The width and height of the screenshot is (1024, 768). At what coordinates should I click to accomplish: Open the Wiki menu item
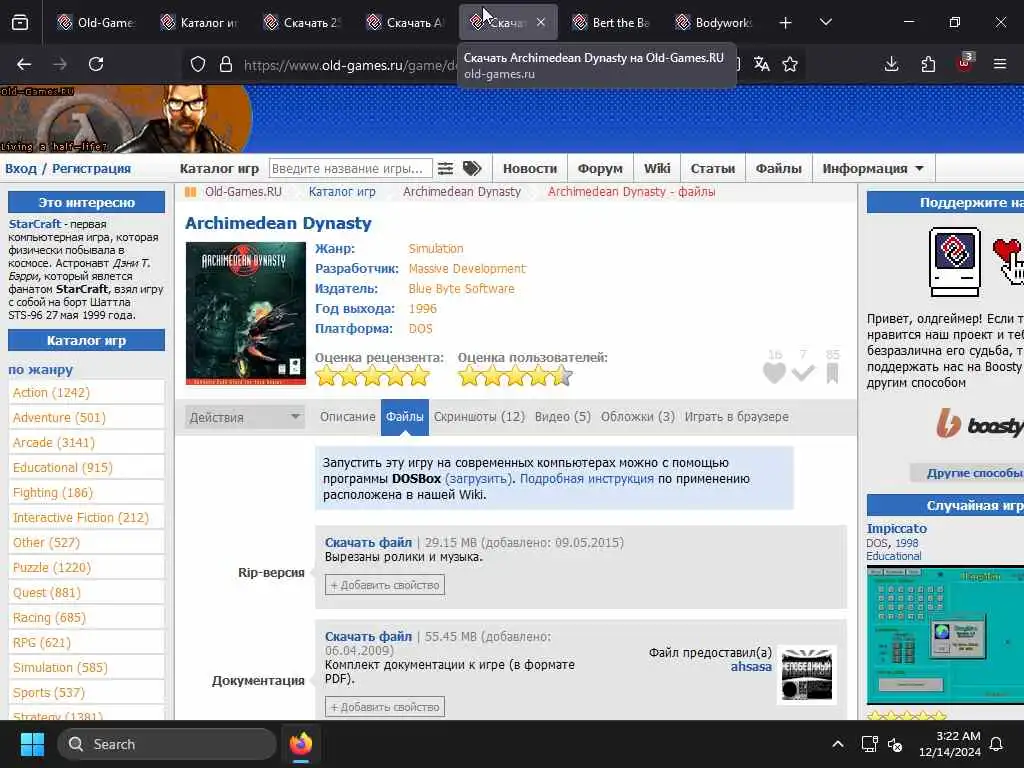(x=657, y=168)
